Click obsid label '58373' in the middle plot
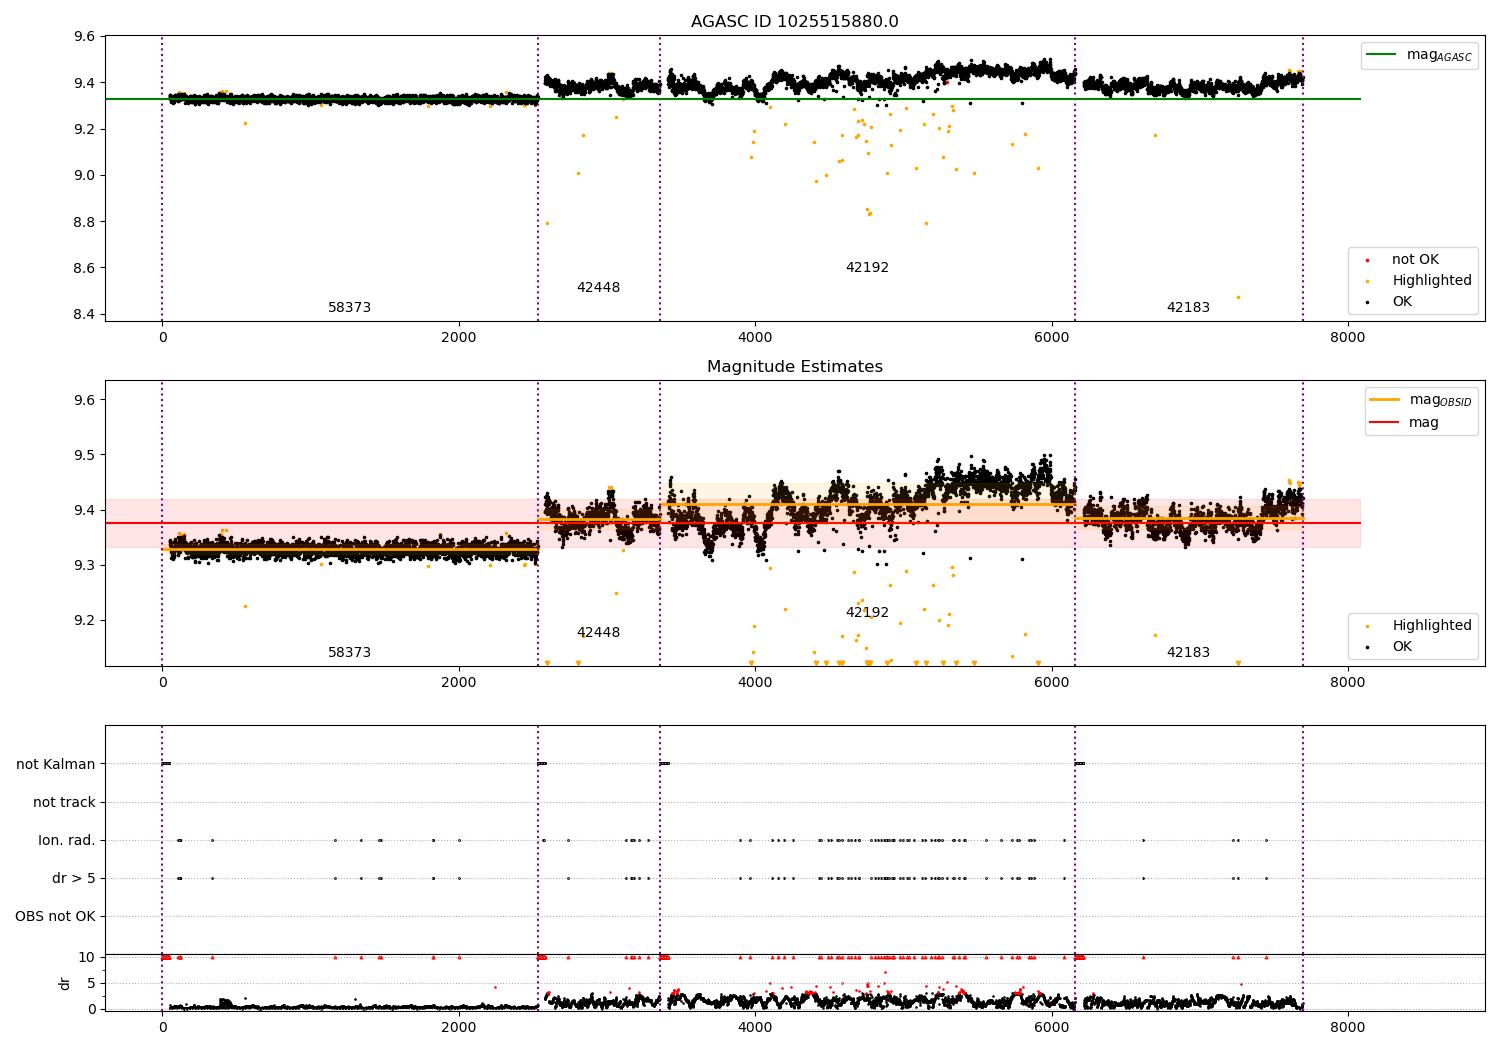Viewport: 1500px width, 1050px height. pyautogui.click(x=350, y=653)
